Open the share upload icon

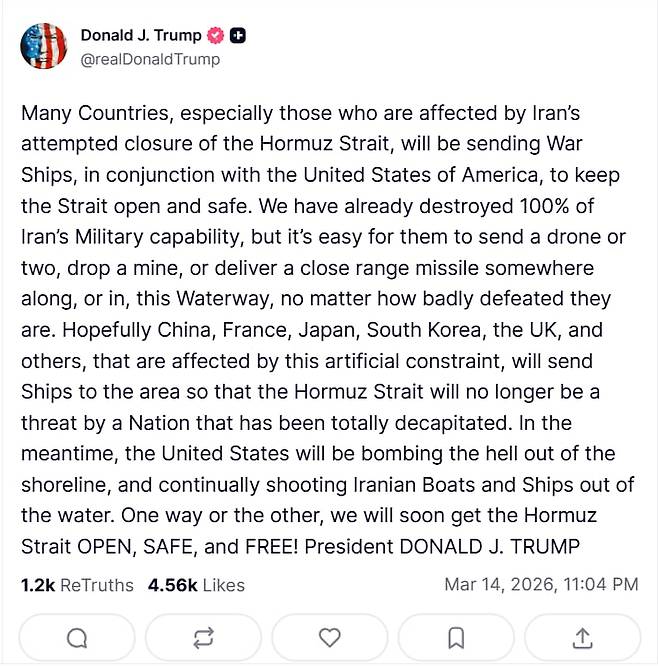pos(583,637)
